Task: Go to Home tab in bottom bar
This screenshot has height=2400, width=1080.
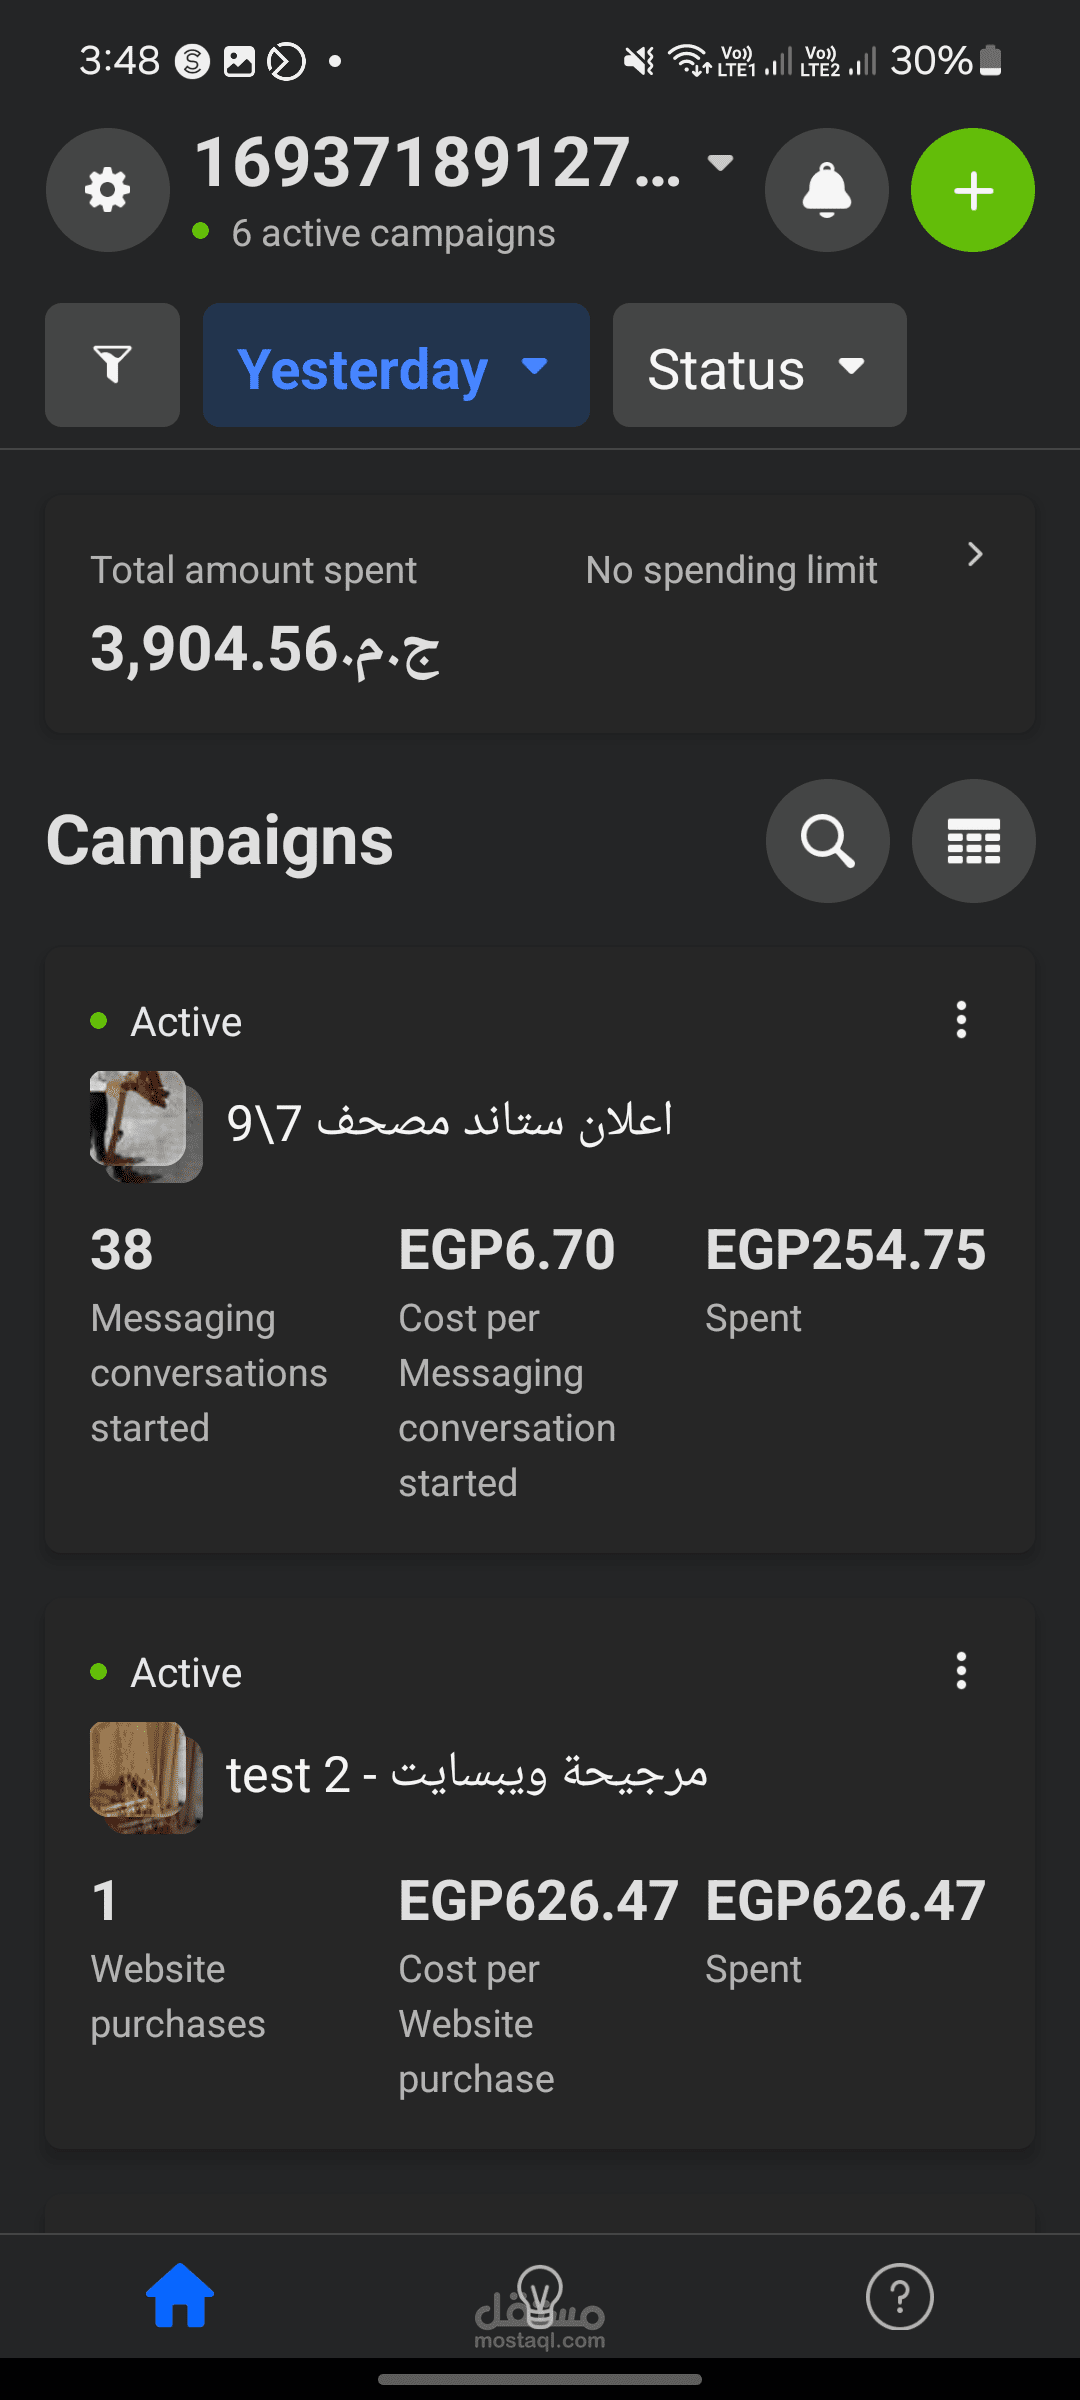Action: pyautogui.click(x=180, y=2296)
